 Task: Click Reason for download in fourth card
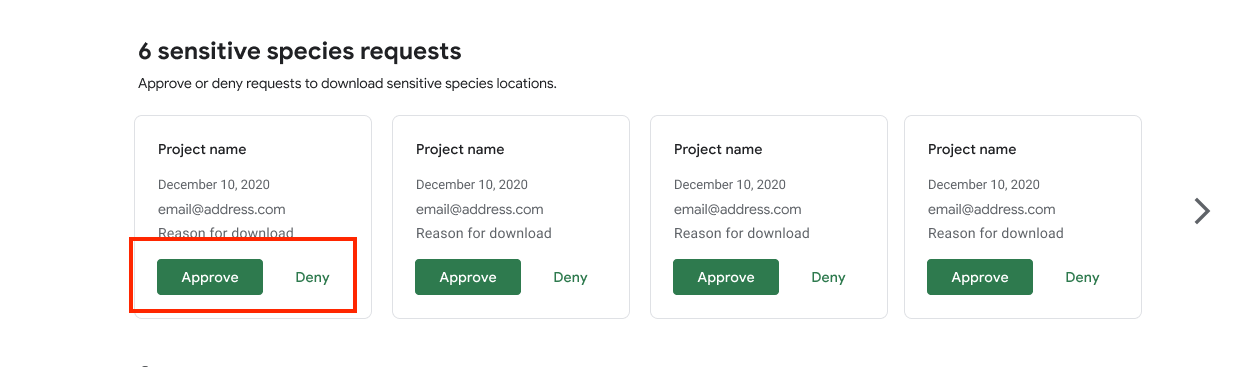pos(996,233)
